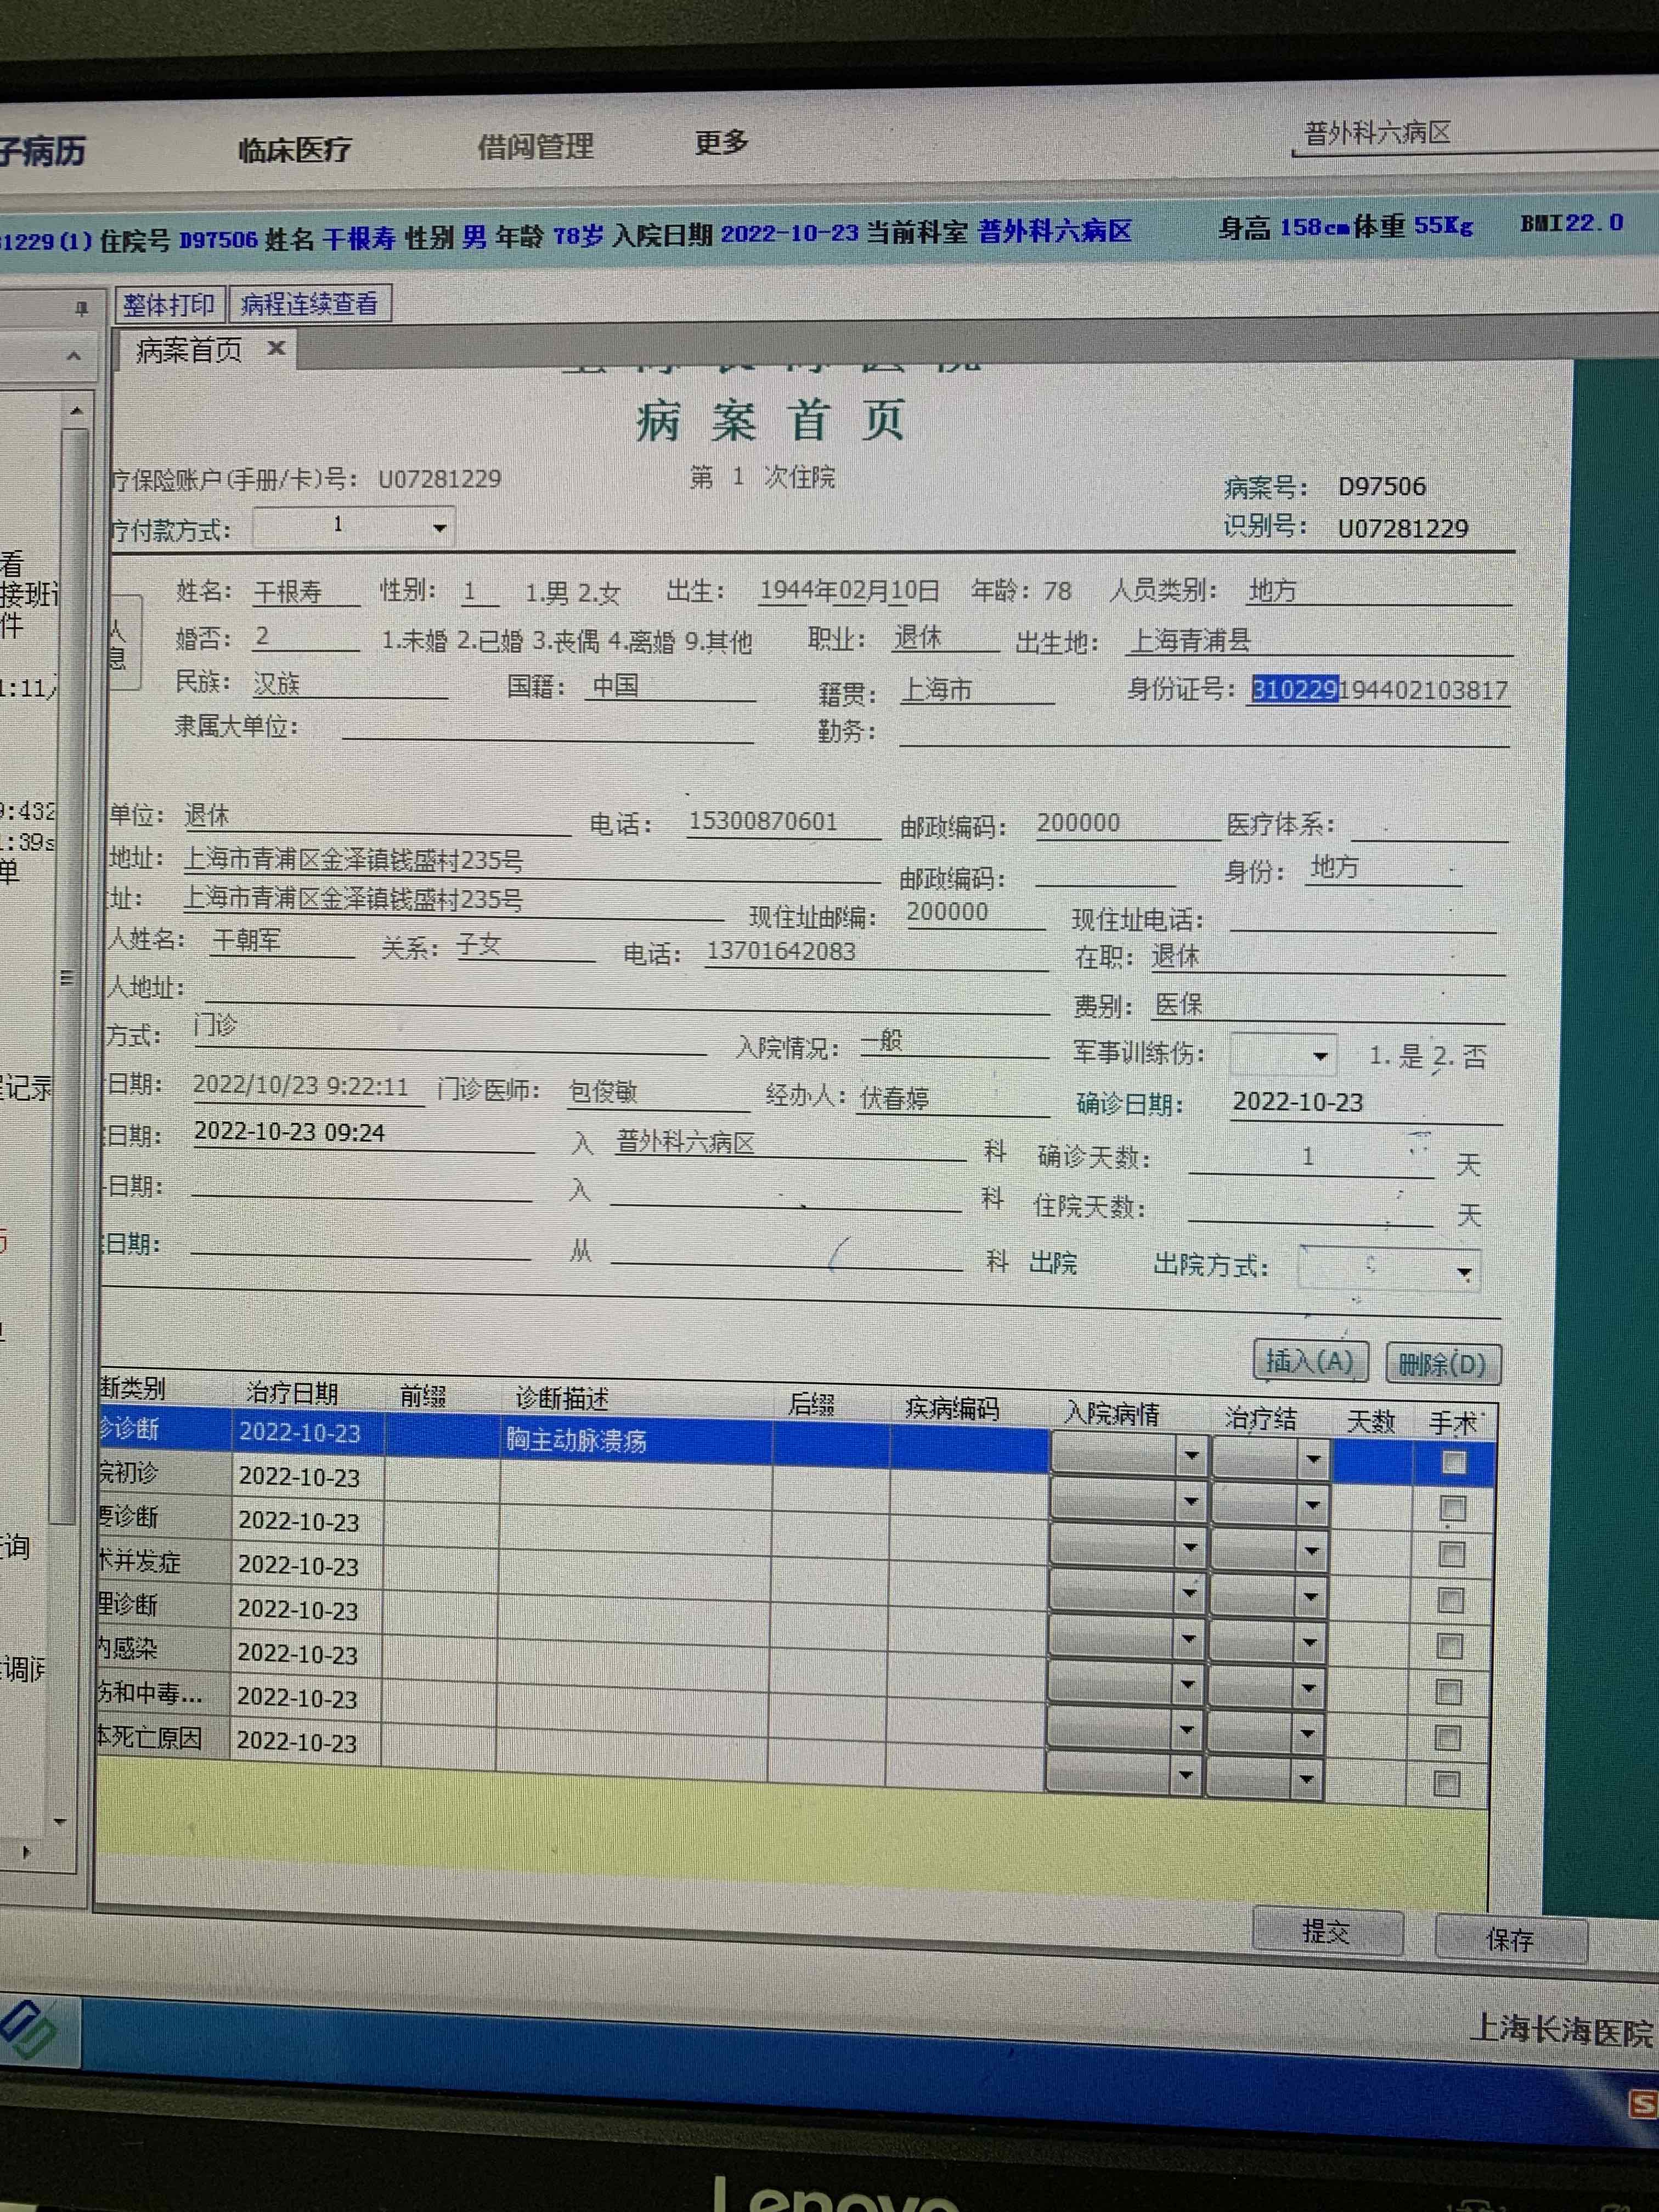Check 手术 checkbox in 伤和中毒 row
Screen dimensions: 1659x2212
[1447, 1738]
